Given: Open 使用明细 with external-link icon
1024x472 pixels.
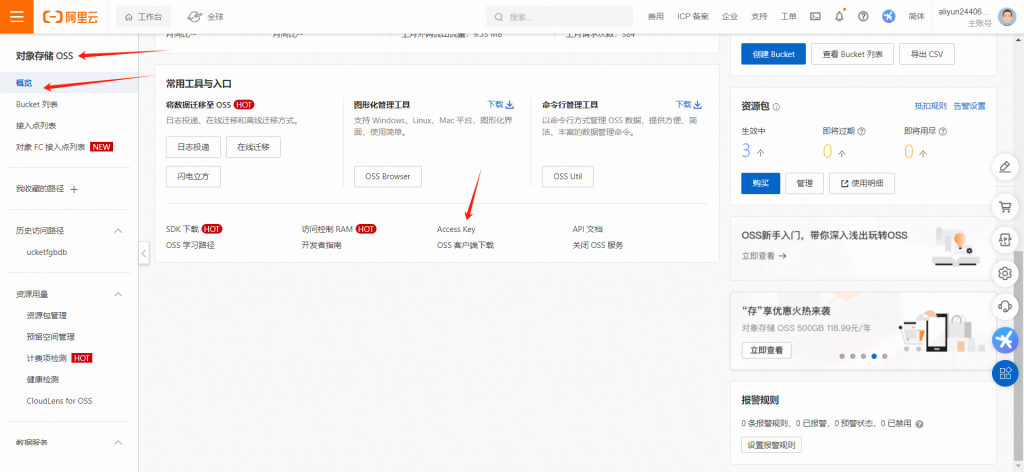Looking at the screenshot, I should (x=862, y=183).
